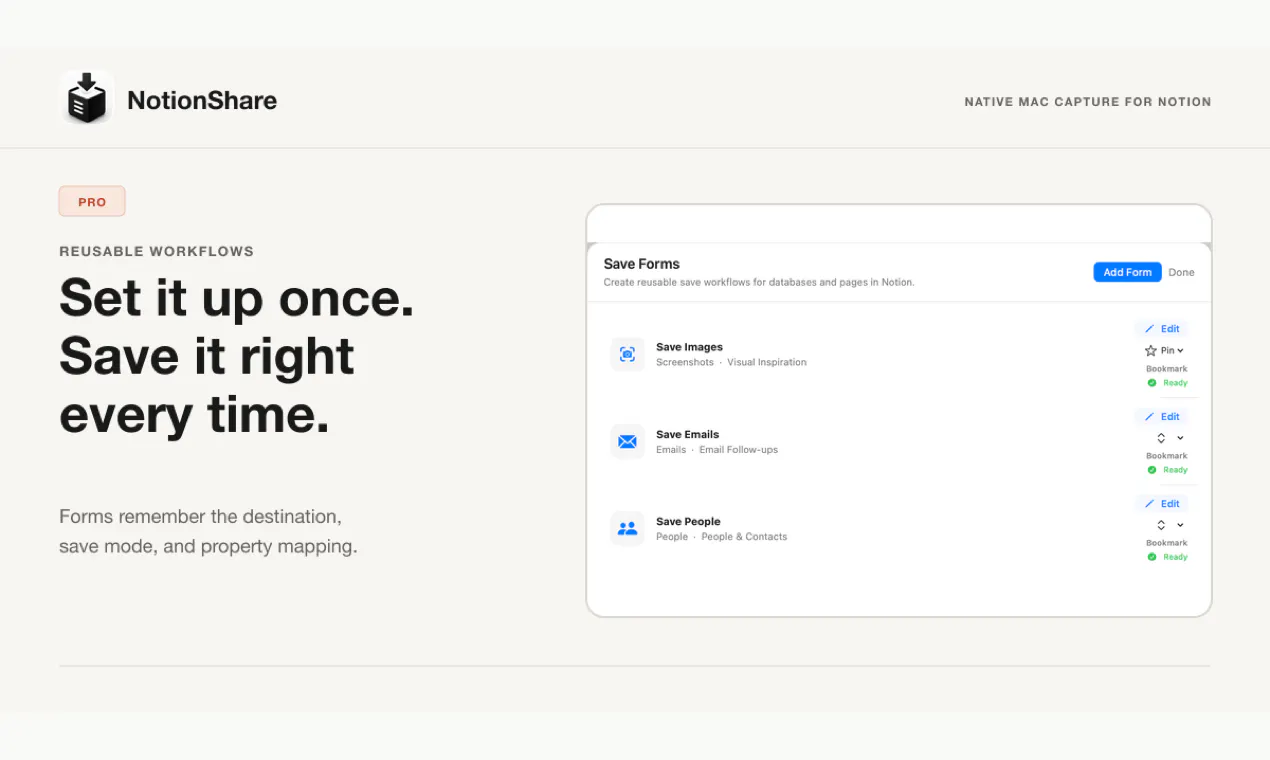Click Bookmark label in Save Images row

[1166, 369]
